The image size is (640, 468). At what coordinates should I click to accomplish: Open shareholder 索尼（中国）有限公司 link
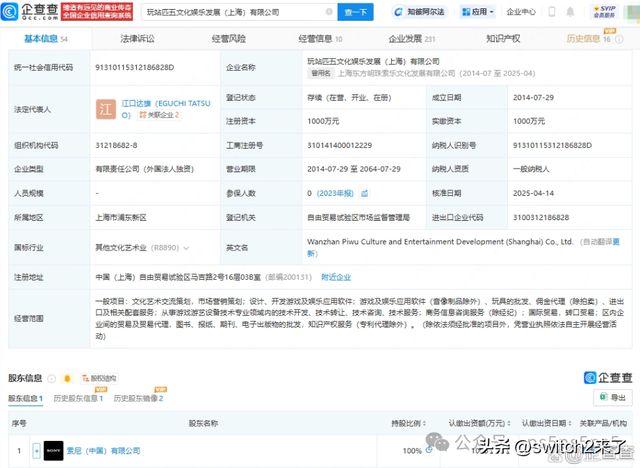pyautogui.click(x=103, y=451)
